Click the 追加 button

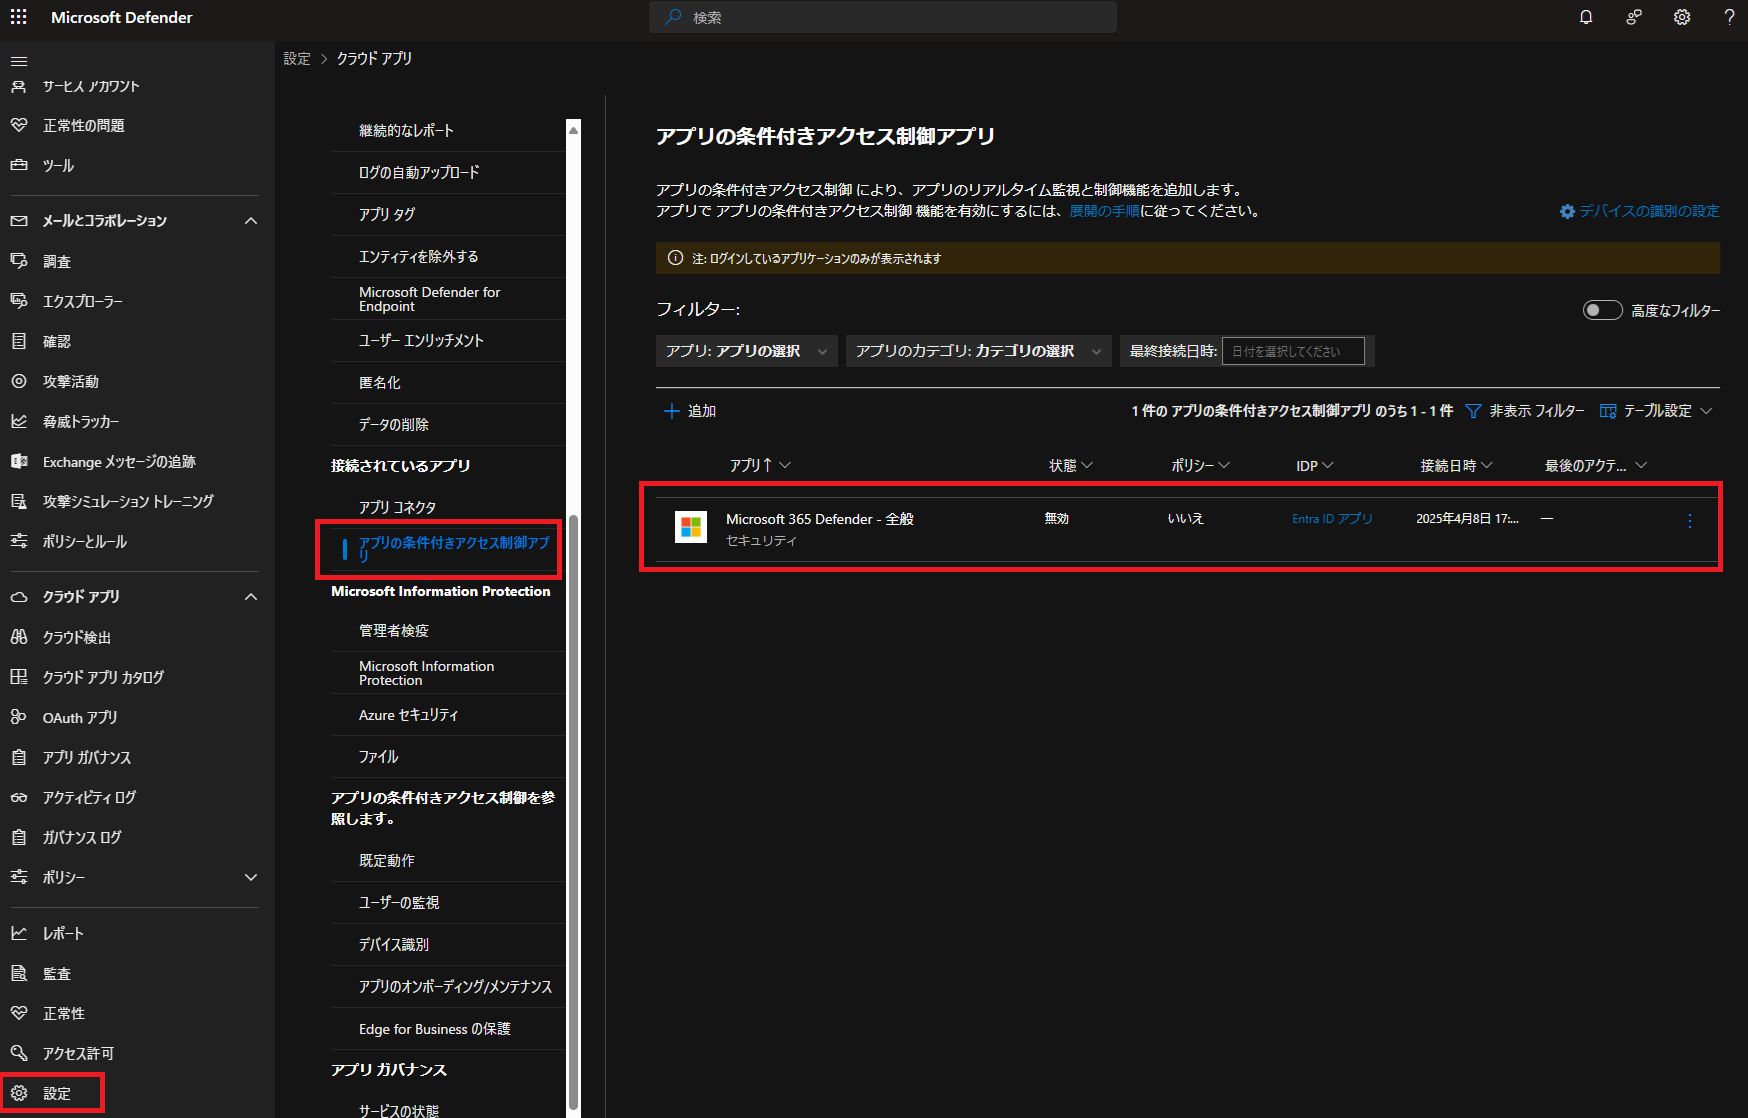point(690,411)
